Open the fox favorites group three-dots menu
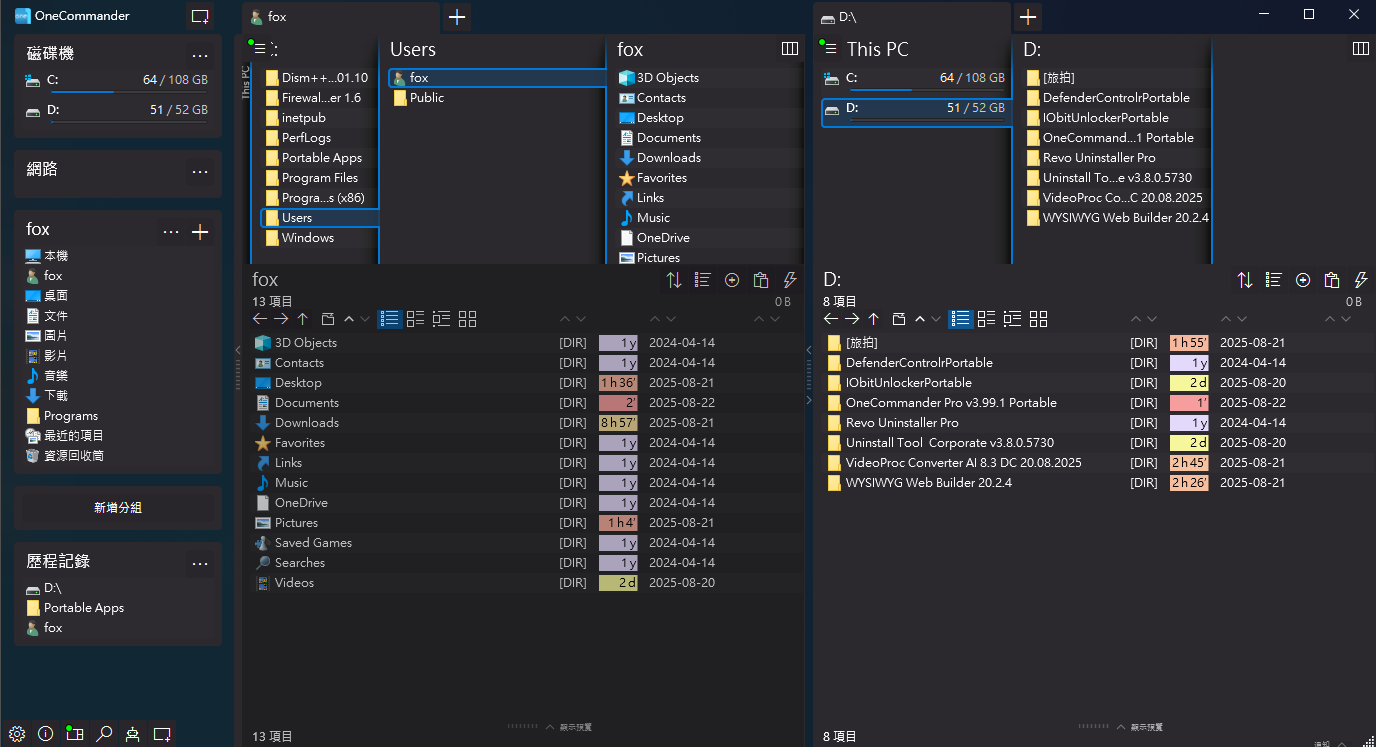 171,232
